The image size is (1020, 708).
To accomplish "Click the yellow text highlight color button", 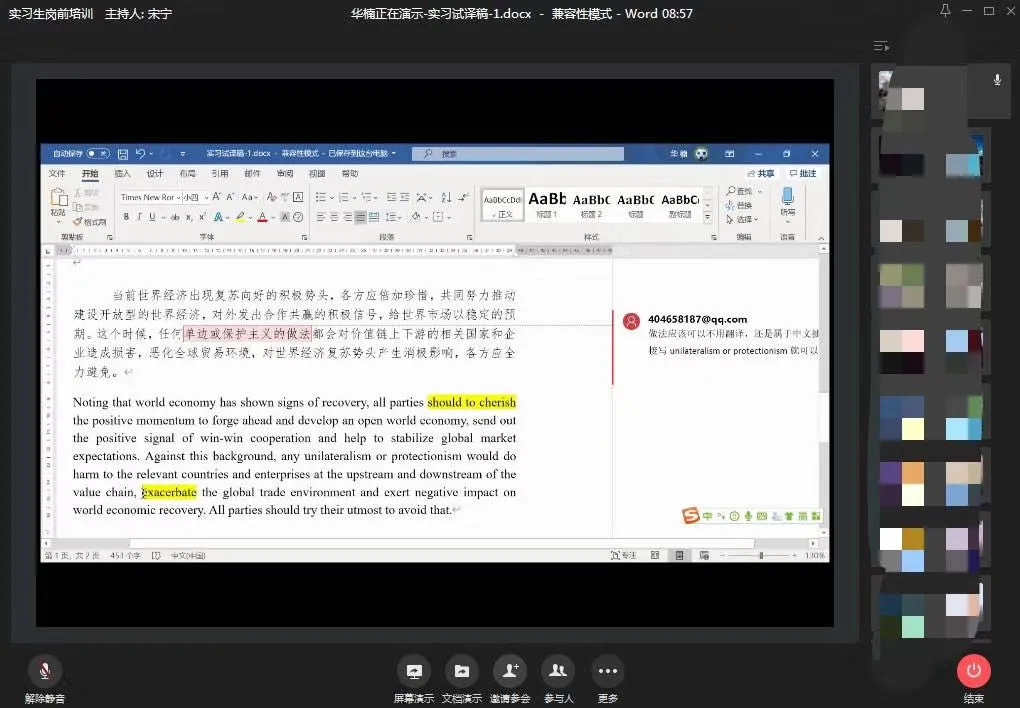I will [x=241, y=217].
